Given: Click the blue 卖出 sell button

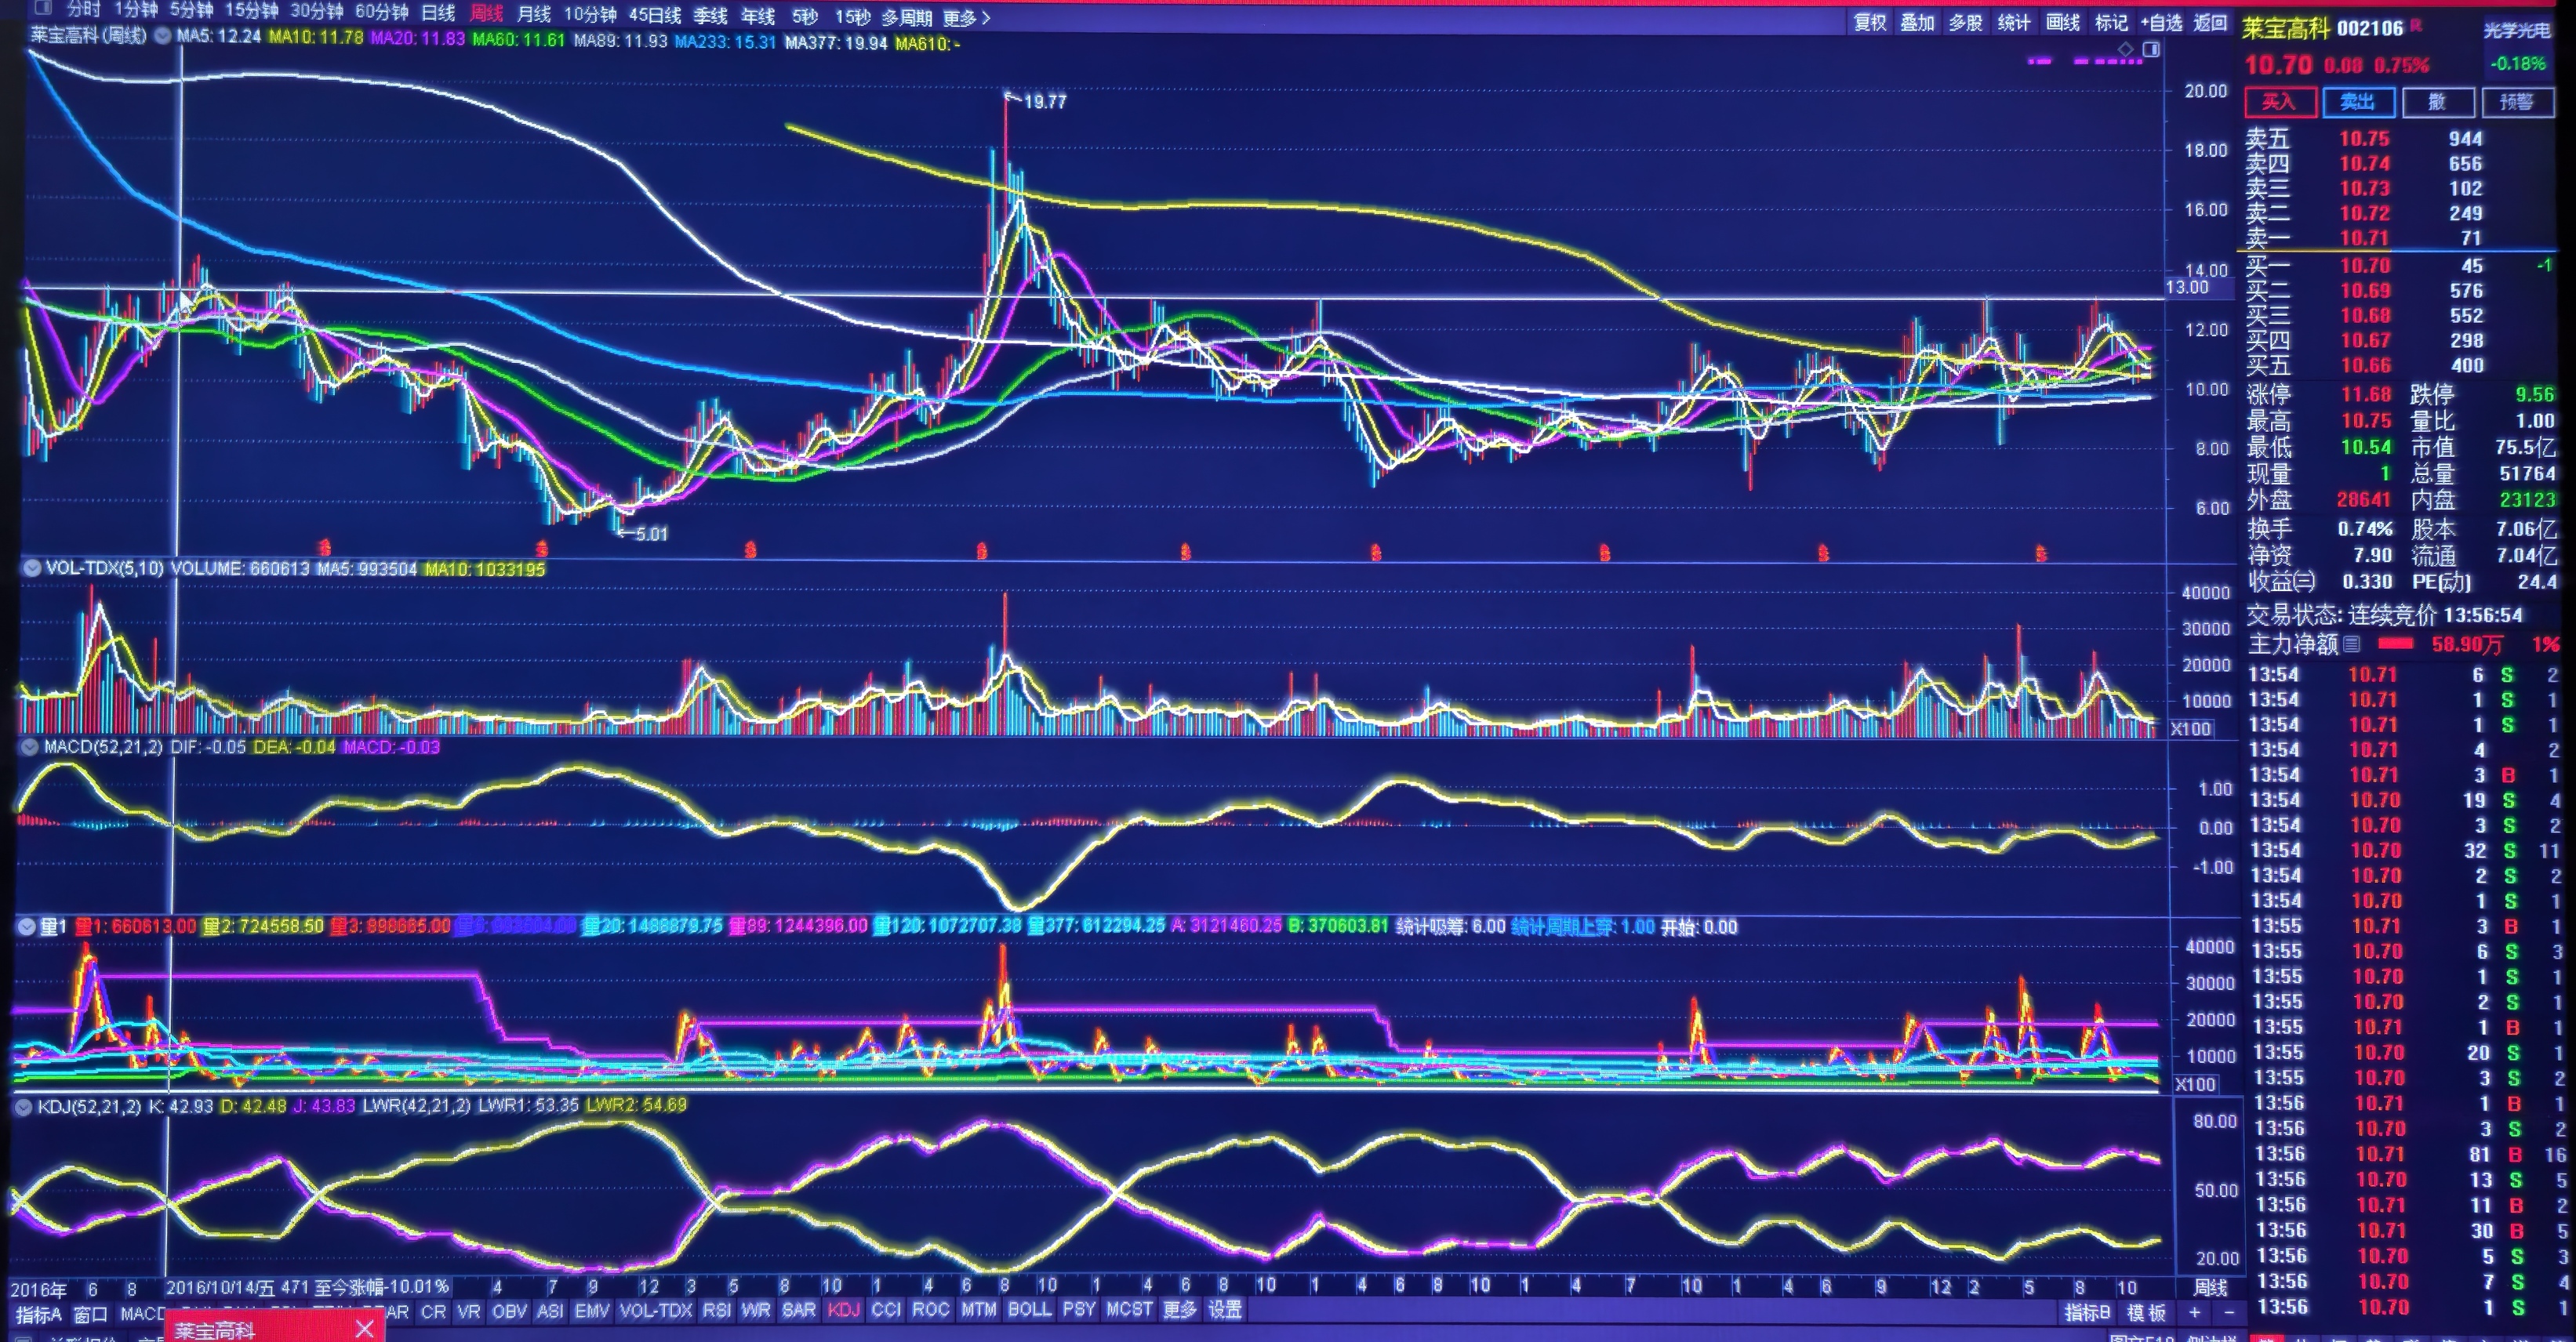Looking at the screenshot, I should point(2357,102).
